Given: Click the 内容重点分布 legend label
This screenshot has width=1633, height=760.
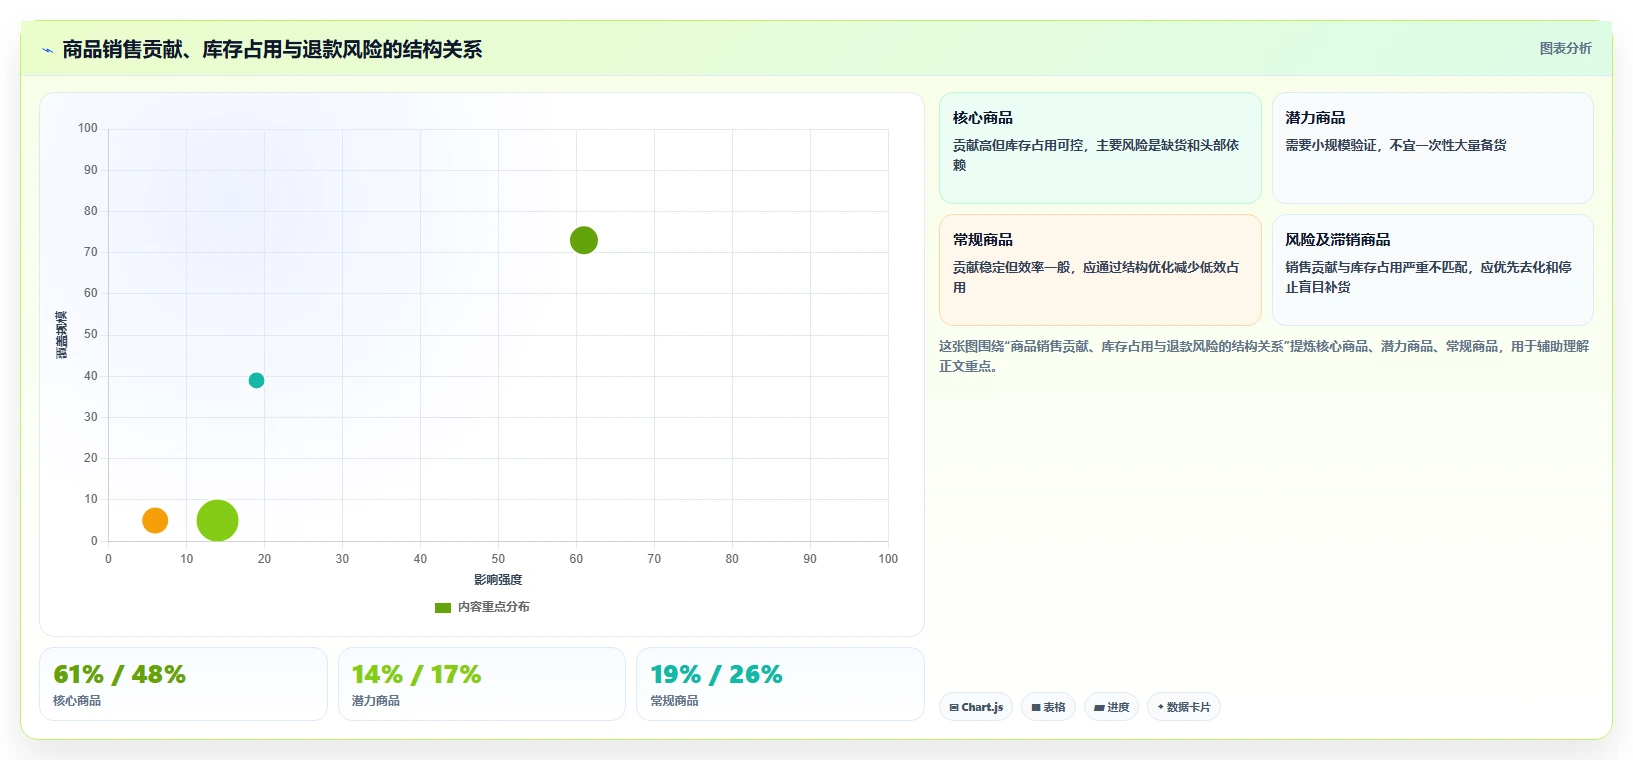Looking at the screenshot, I should (494, 607).
